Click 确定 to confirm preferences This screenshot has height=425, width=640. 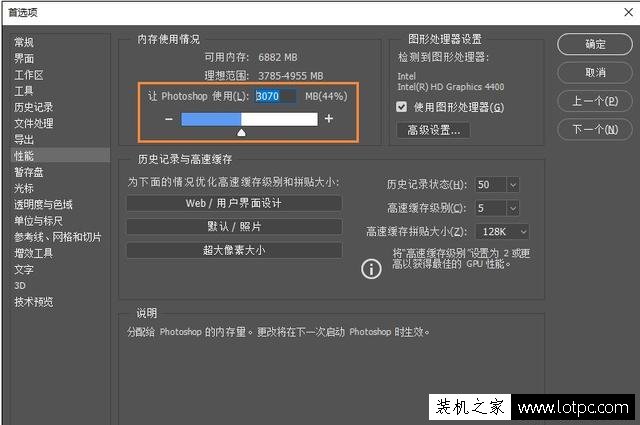[x=595, y=44]
